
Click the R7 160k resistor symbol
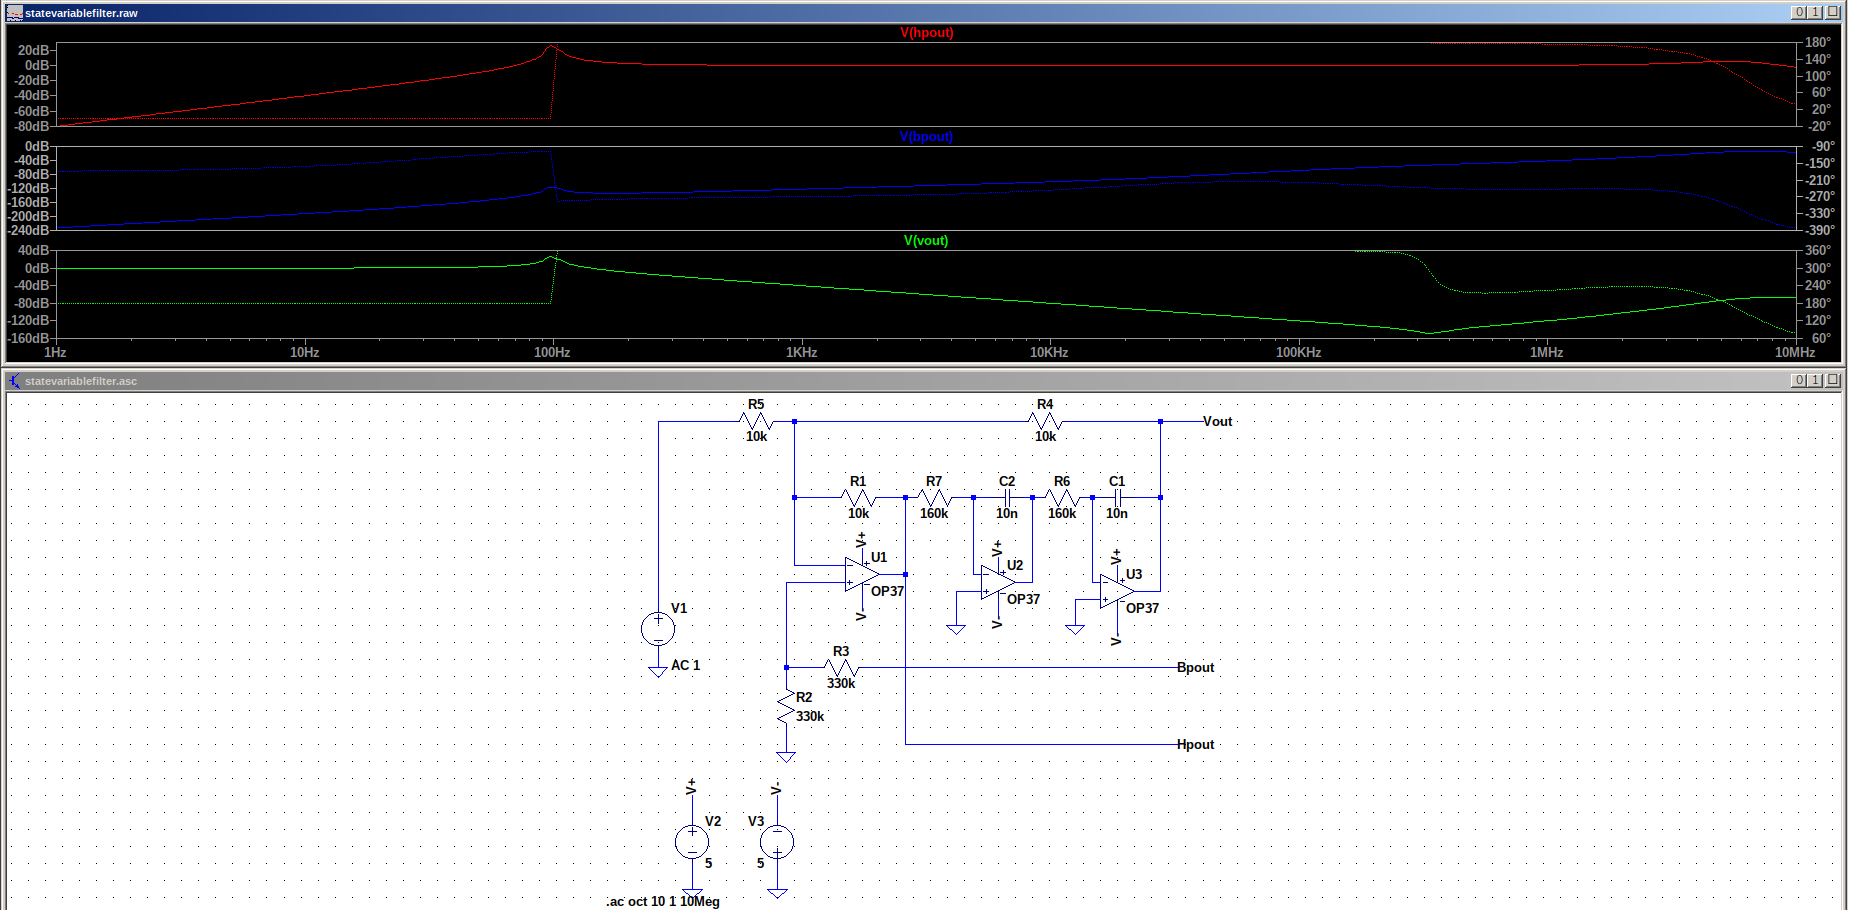(x=933, y=497)
